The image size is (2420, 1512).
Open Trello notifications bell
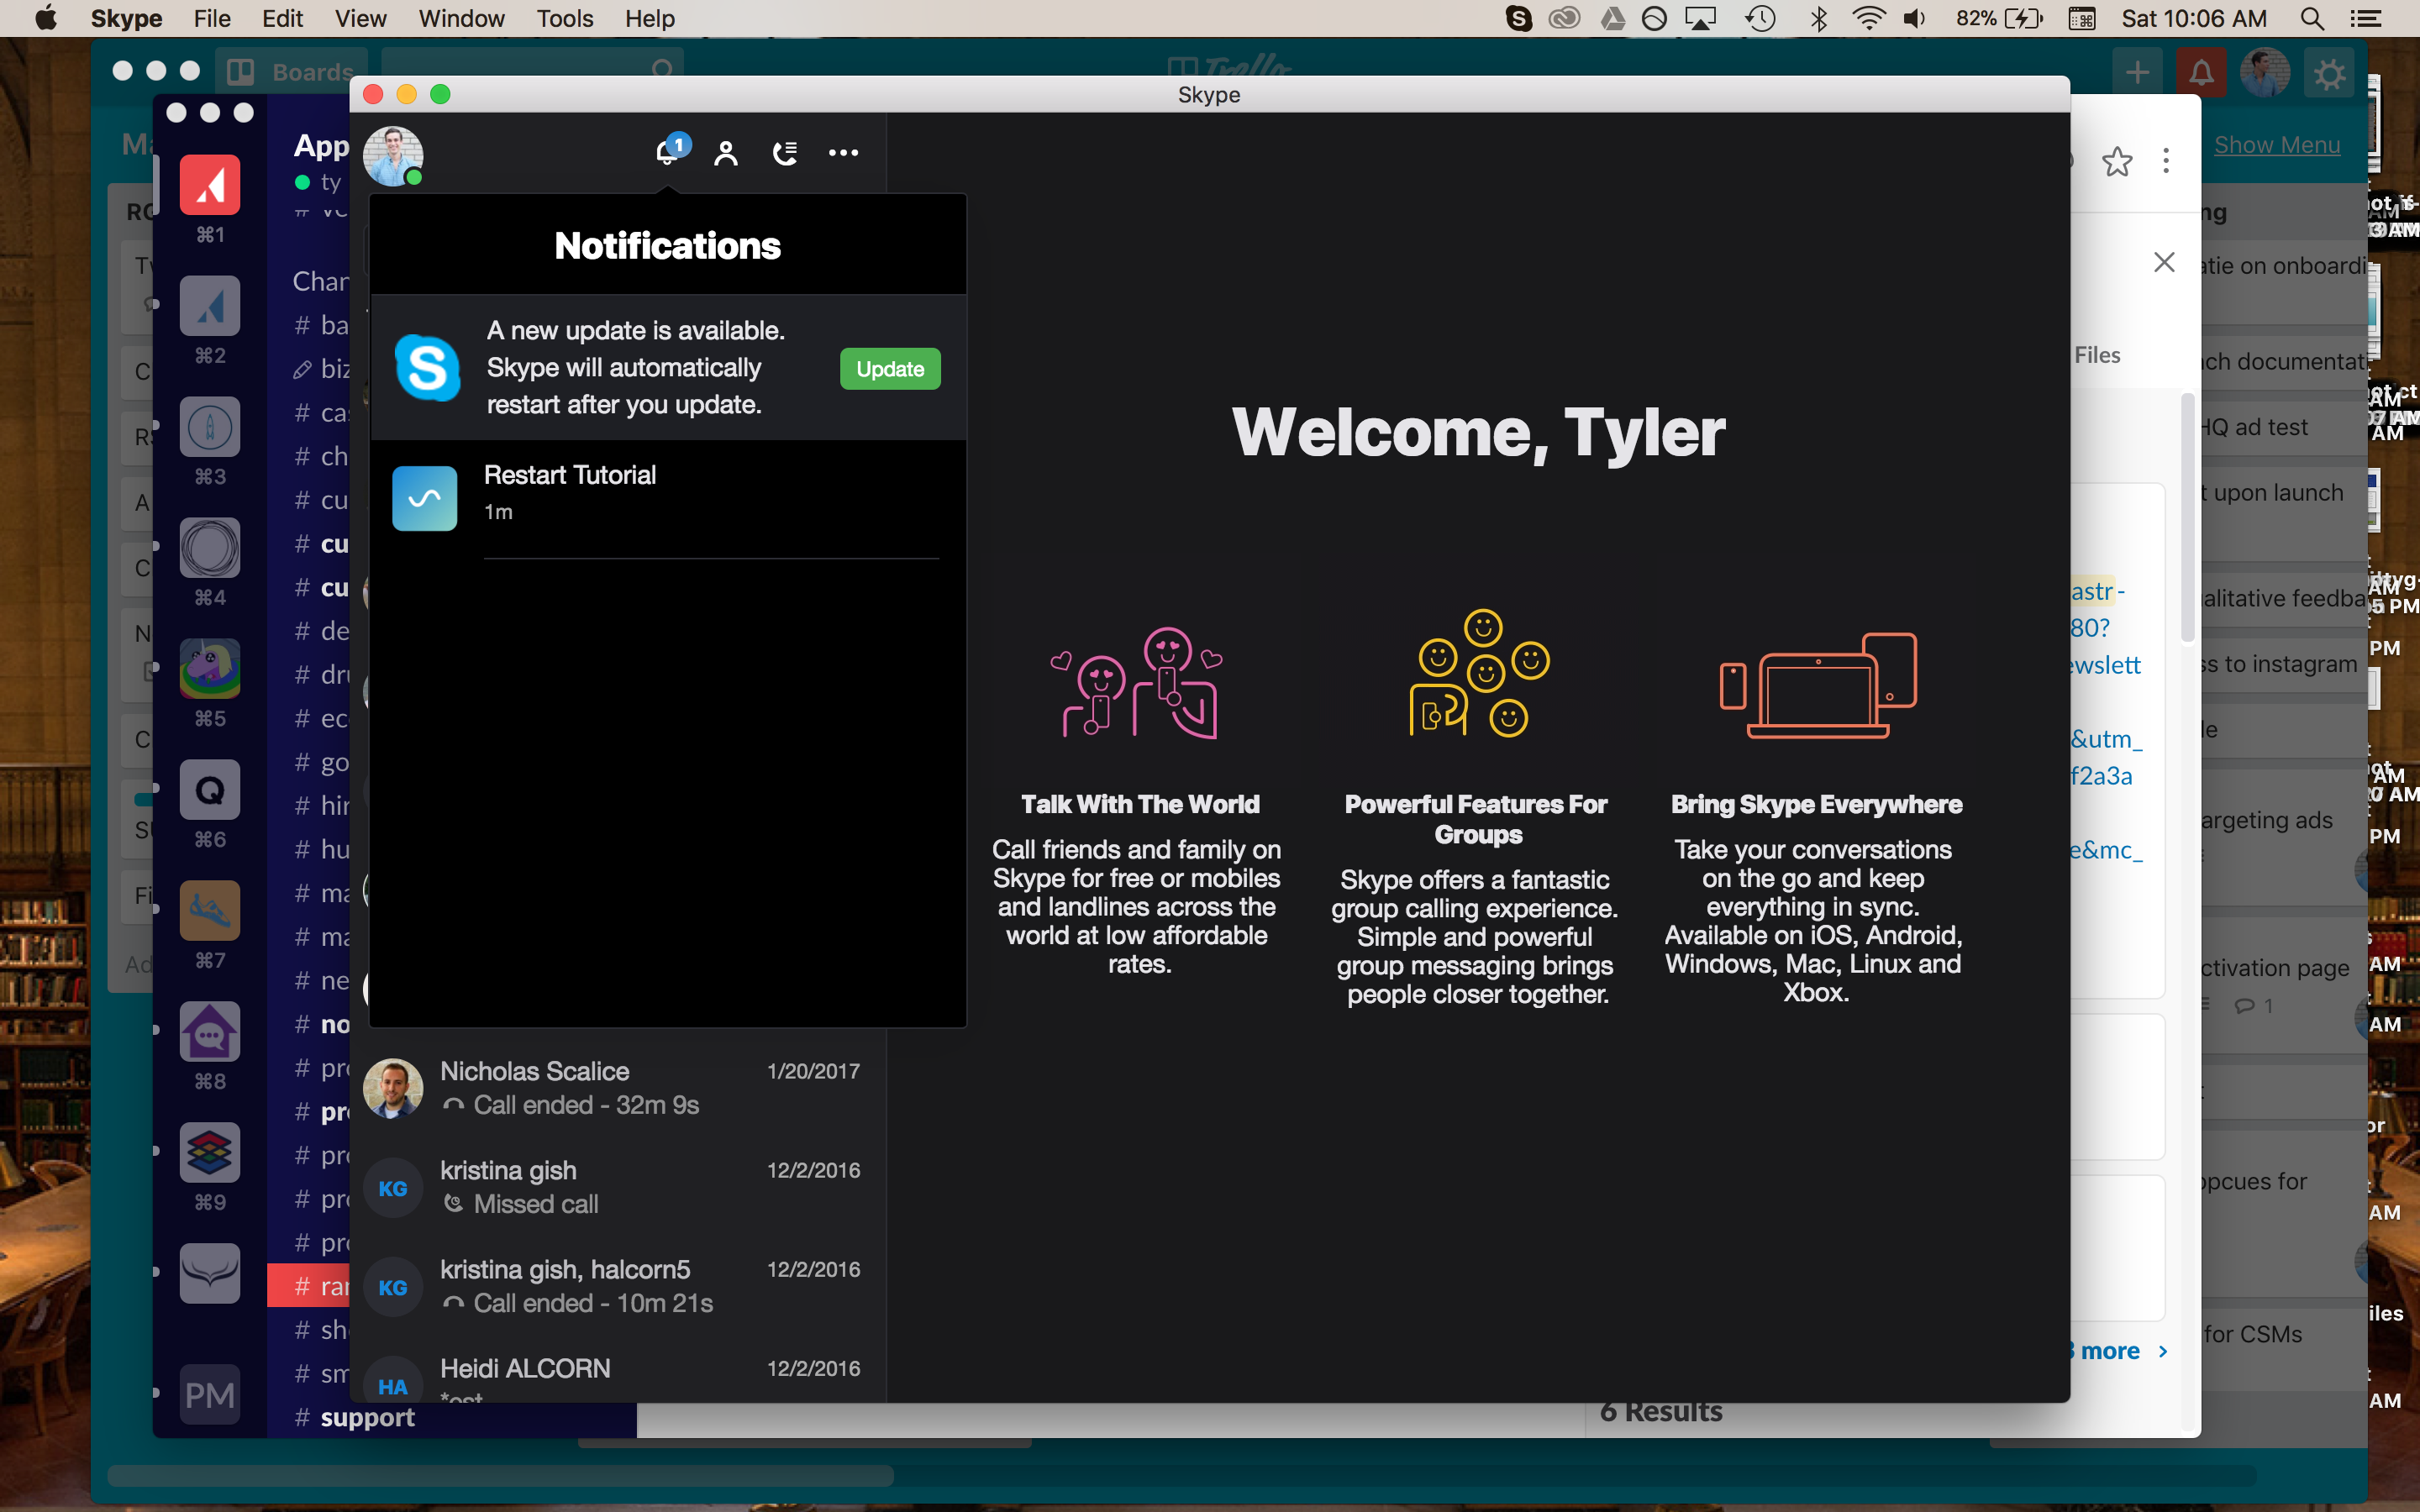pos(2201,72)
